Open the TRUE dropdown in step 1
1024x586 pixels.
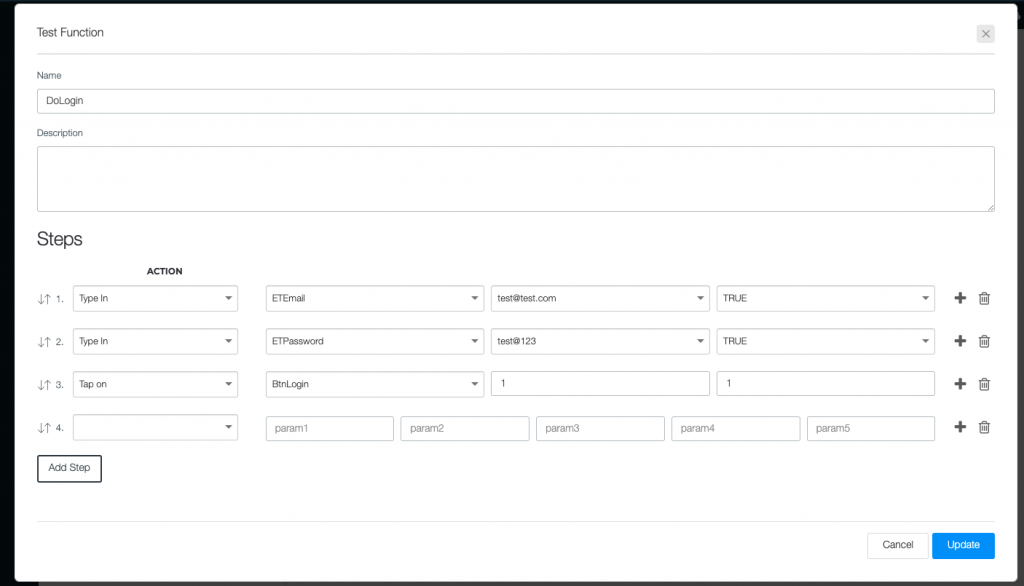(825, 299)
